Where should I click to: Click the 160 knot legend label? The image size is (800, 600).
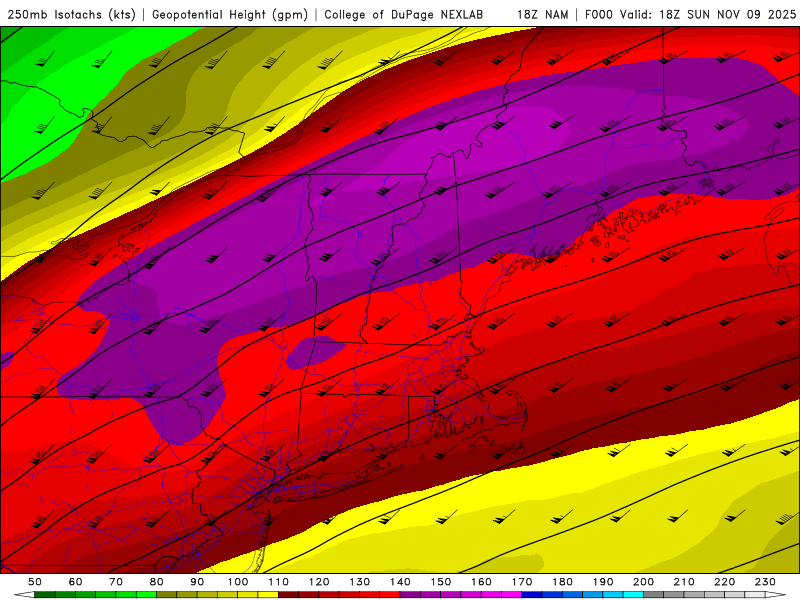click(481, 582)
